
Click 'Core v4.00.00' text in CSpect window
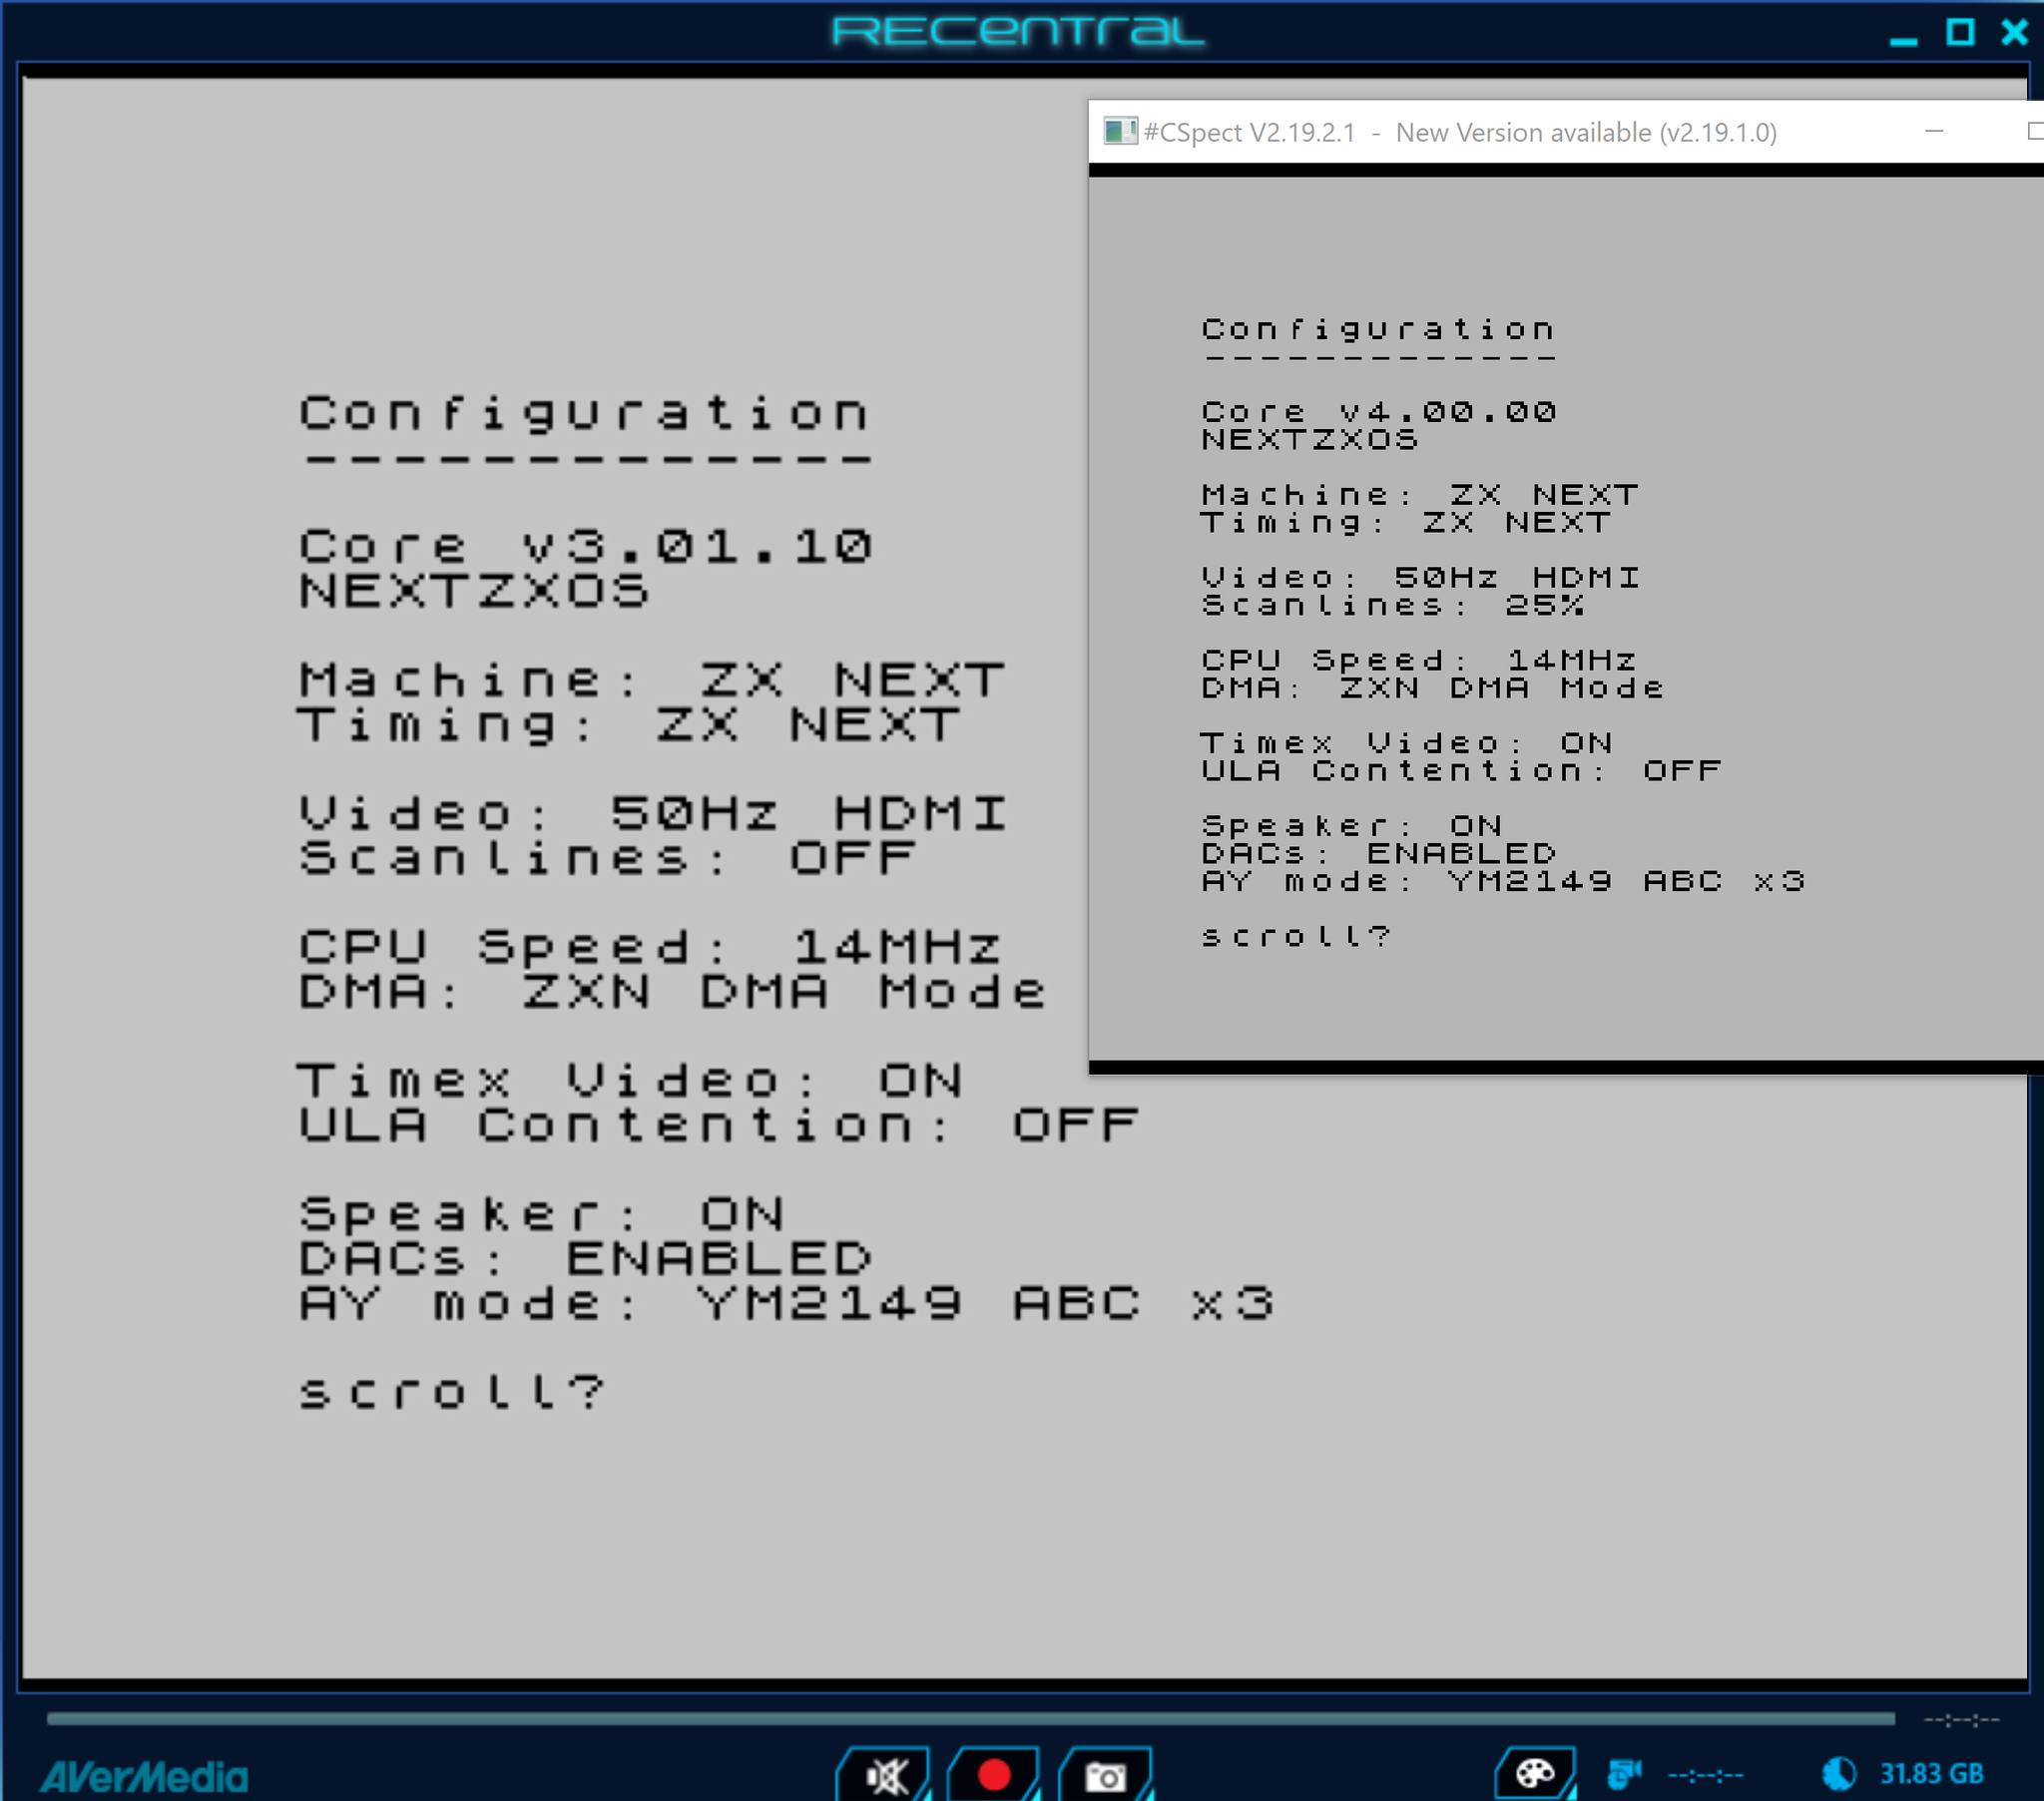coord(1379,411)
